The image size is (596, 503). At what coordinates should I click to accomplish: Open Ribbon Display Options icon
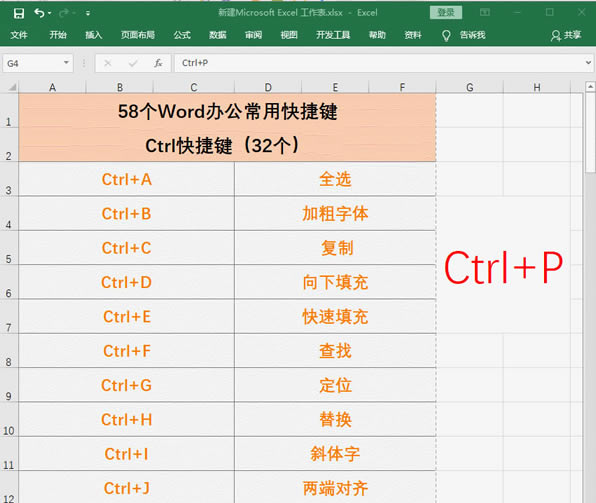tap(485, 13)
